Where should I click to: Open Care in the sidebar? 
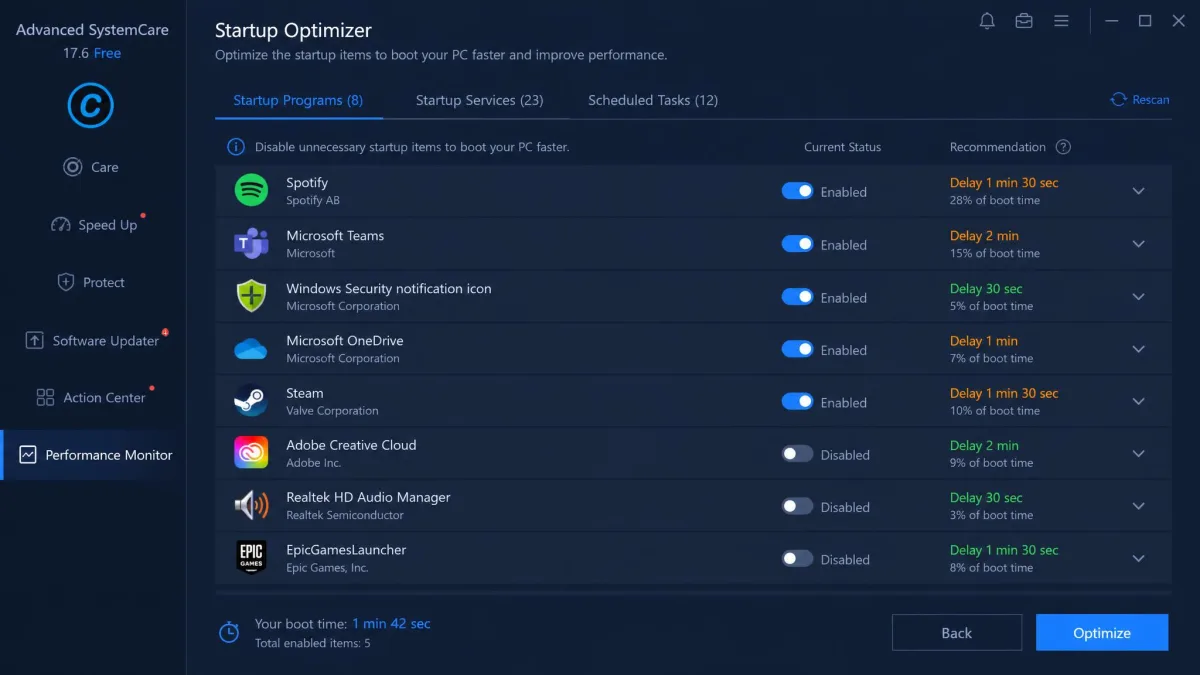tap(105, 167)
